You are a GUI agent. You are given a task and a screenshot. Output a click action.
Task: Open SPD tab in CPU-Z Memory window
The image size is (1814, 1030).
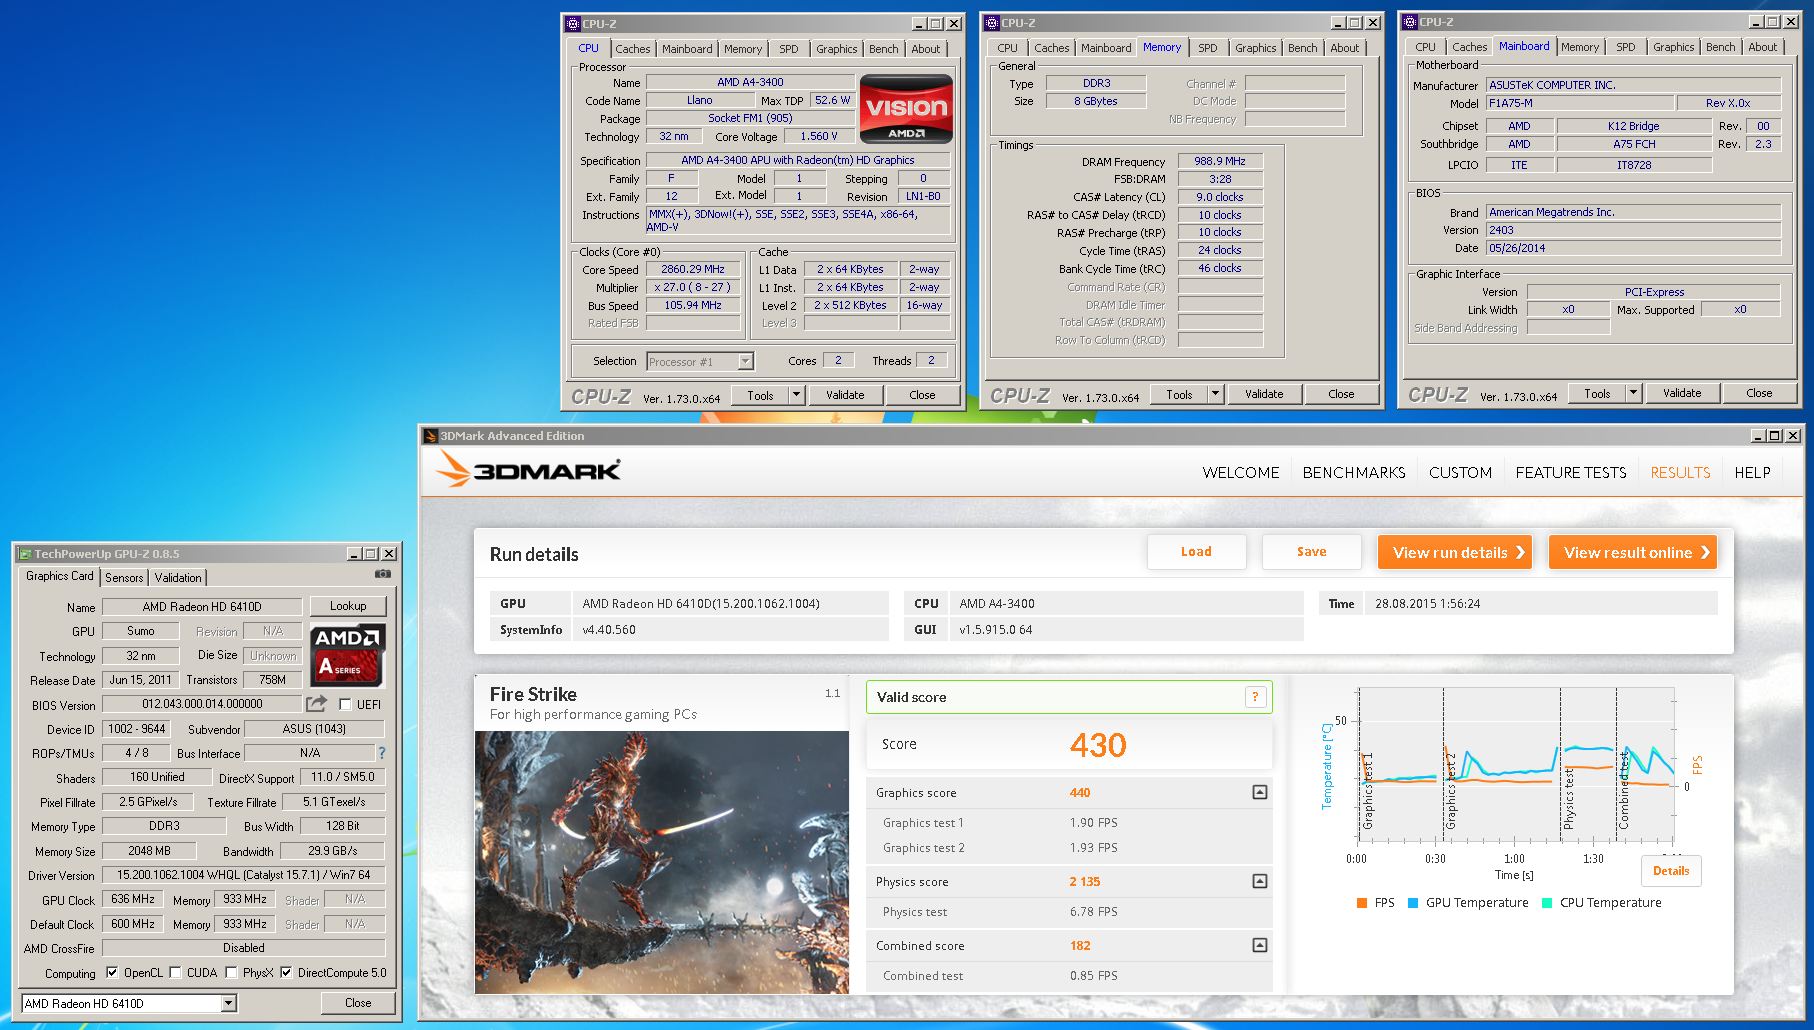tap(1208, 48)
